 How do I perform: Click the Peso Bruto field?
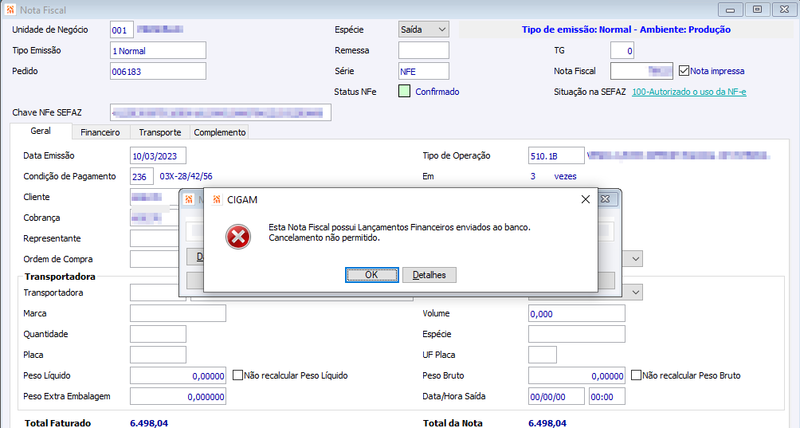click(577, 375)
